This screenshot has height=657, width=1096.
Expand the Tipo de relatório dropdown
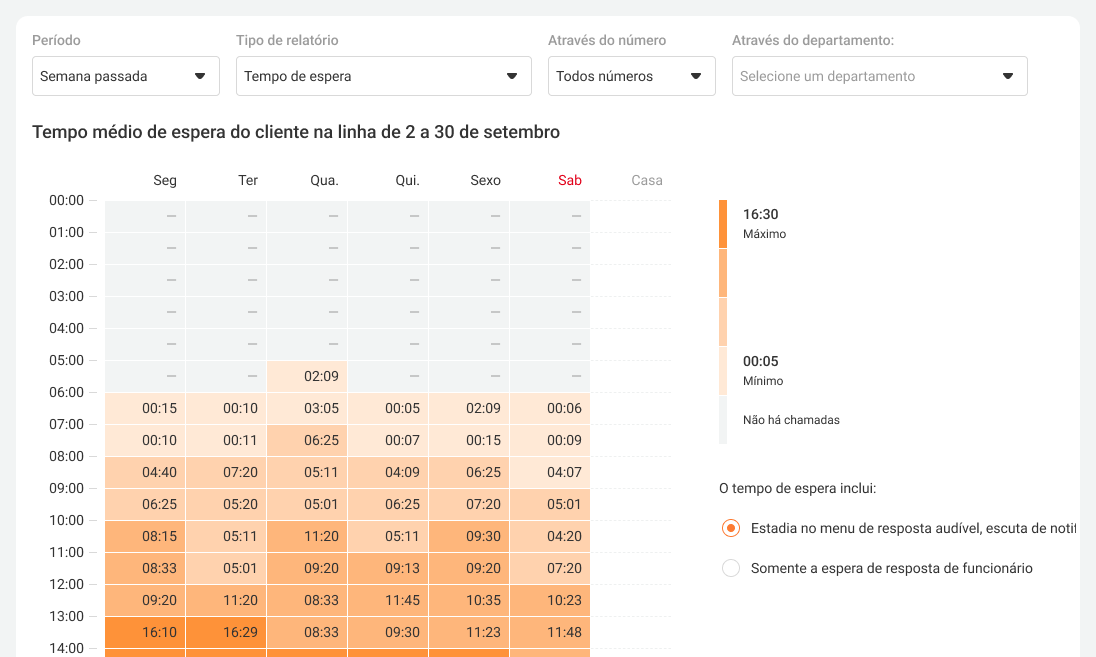(x=383, y=76)
